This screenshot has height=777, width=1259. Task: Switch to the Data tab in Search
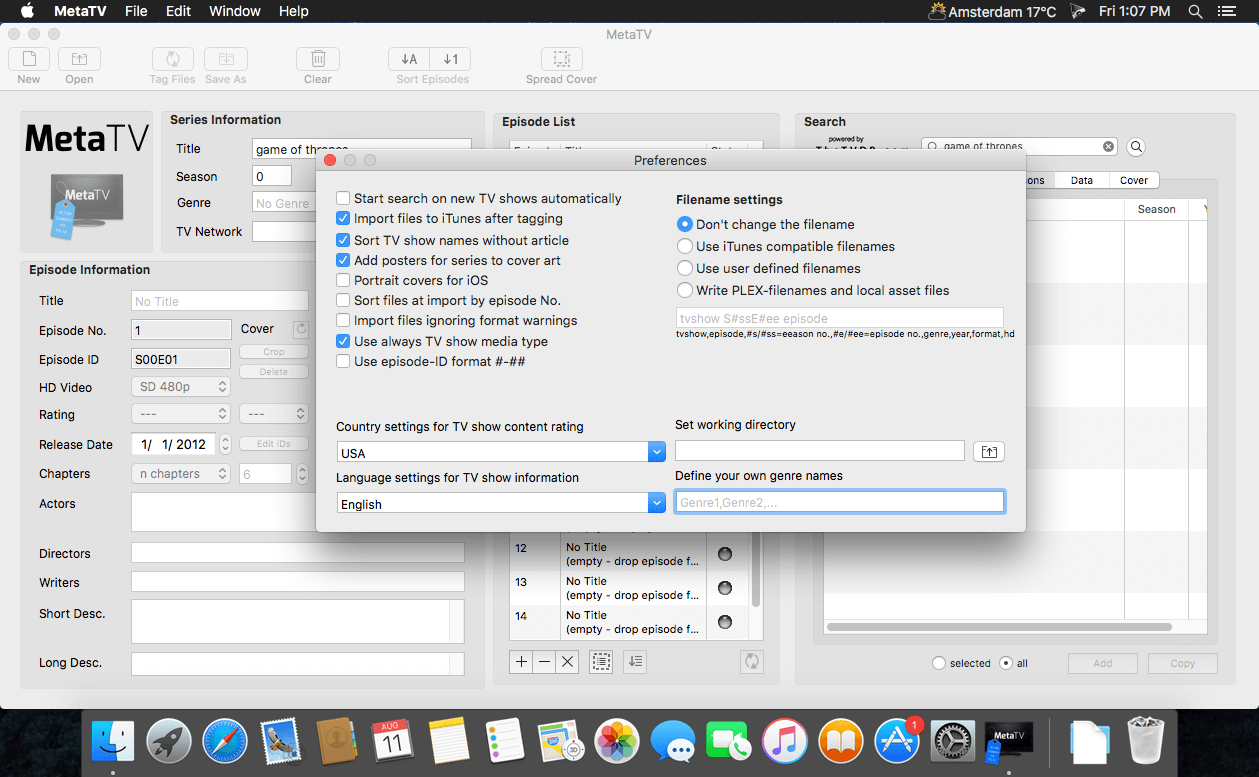[1081, 180]
